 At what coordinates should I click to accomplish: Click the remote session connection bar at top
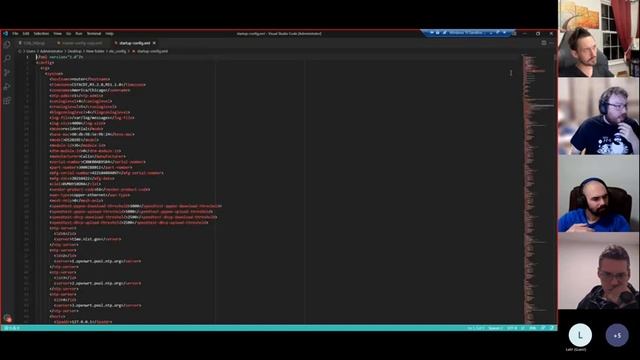tap(466, 32)
